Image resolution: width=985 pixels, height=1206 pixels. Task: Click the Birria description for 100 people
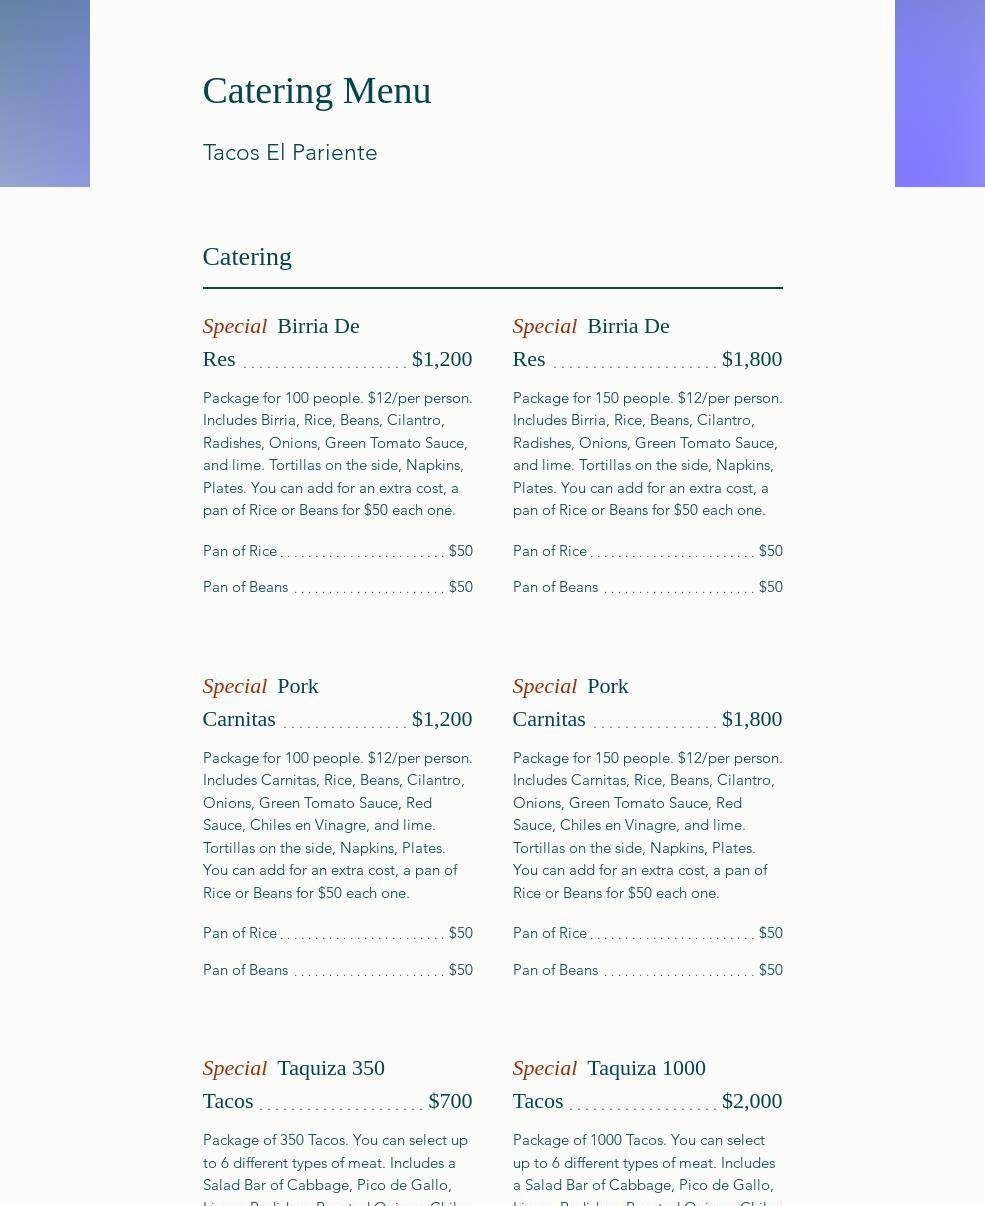pos(337,454)
